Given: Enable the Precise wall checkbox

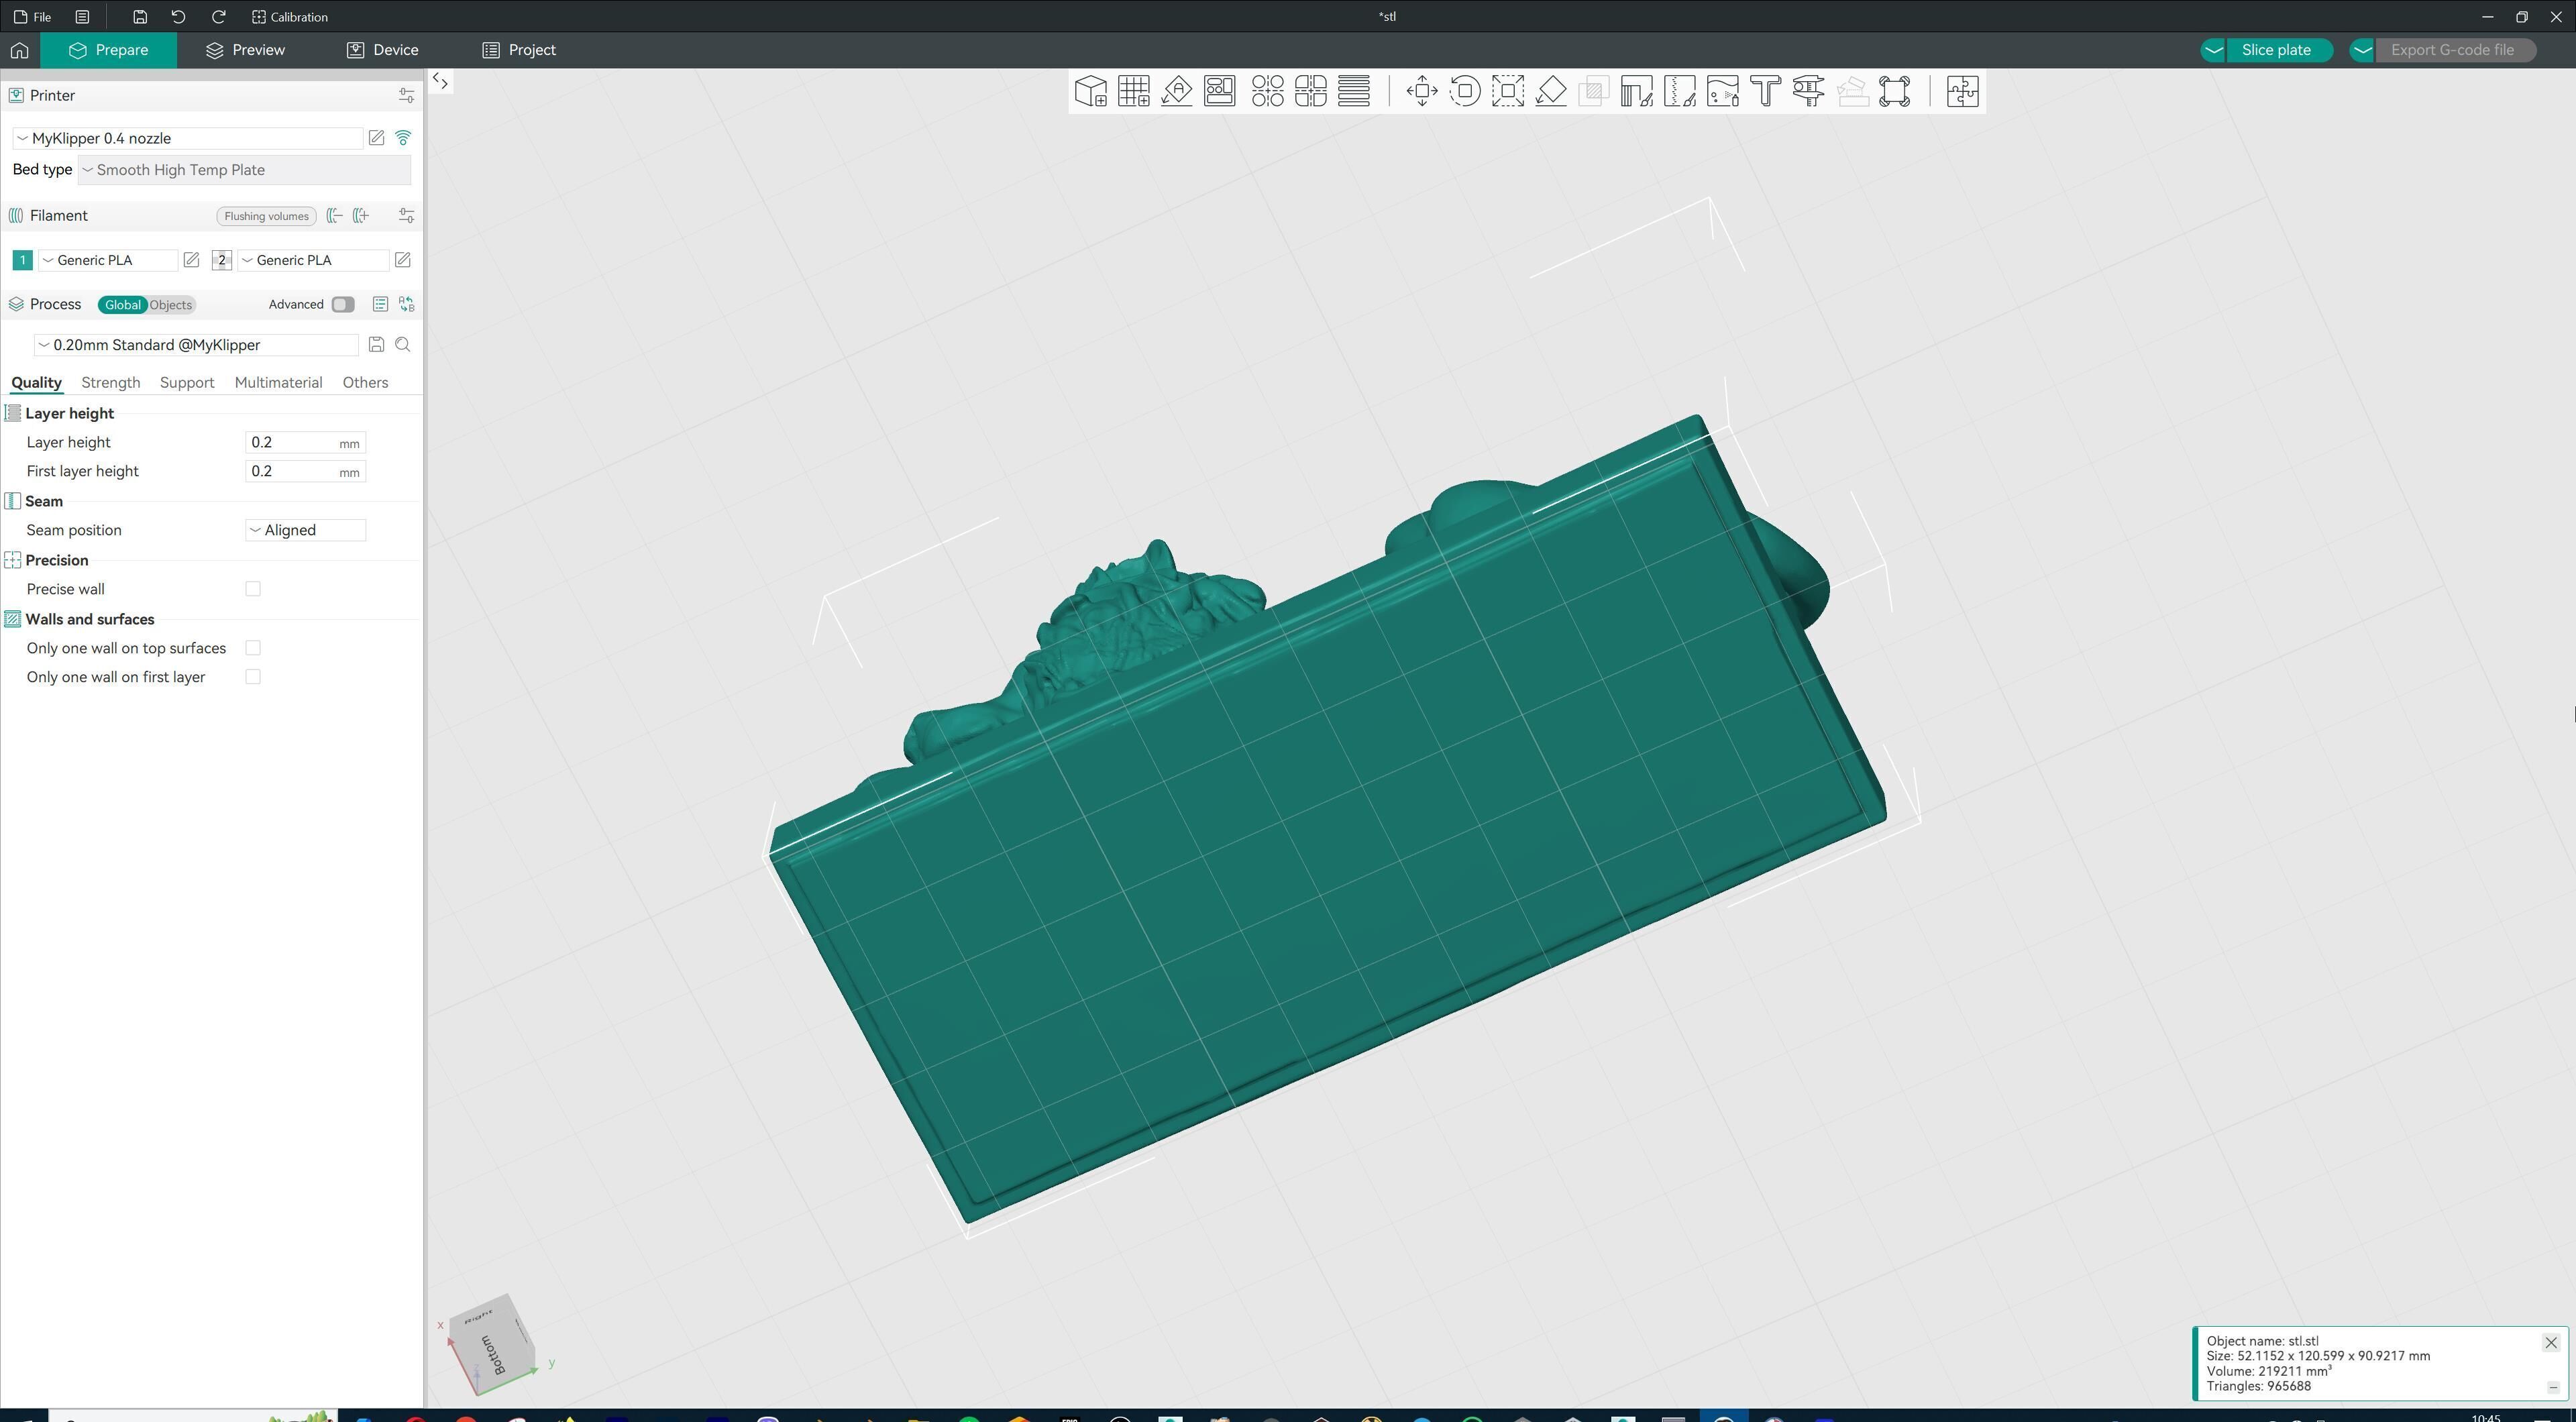Looking at the screenshot, I should point(253,589).
